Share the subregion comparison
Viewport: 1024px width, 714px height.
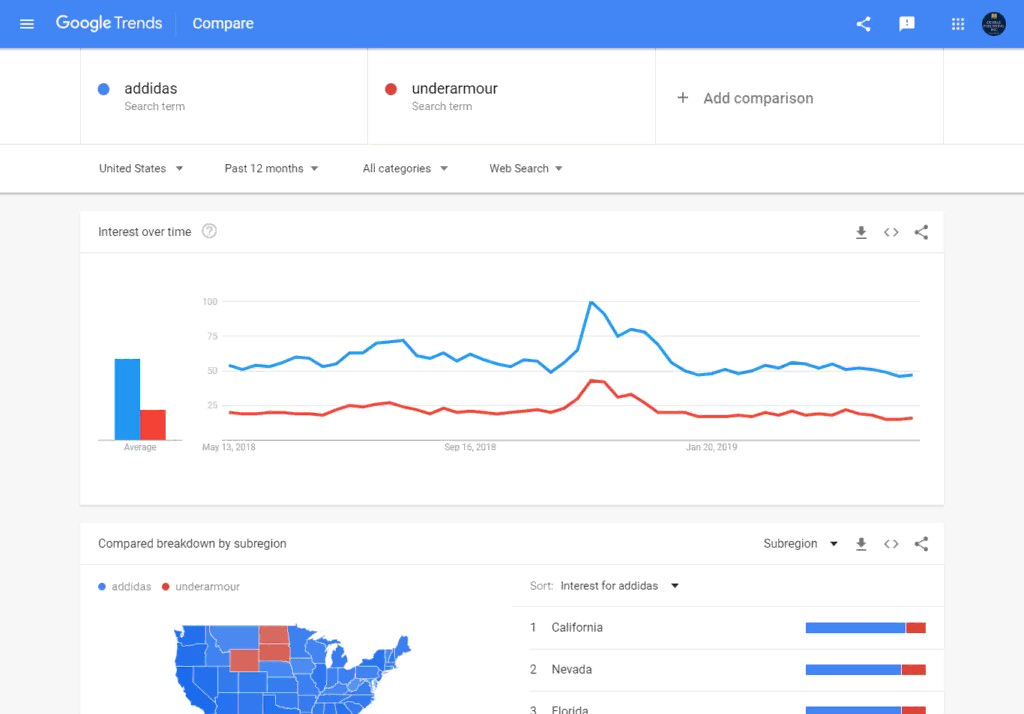coord(921,543)
